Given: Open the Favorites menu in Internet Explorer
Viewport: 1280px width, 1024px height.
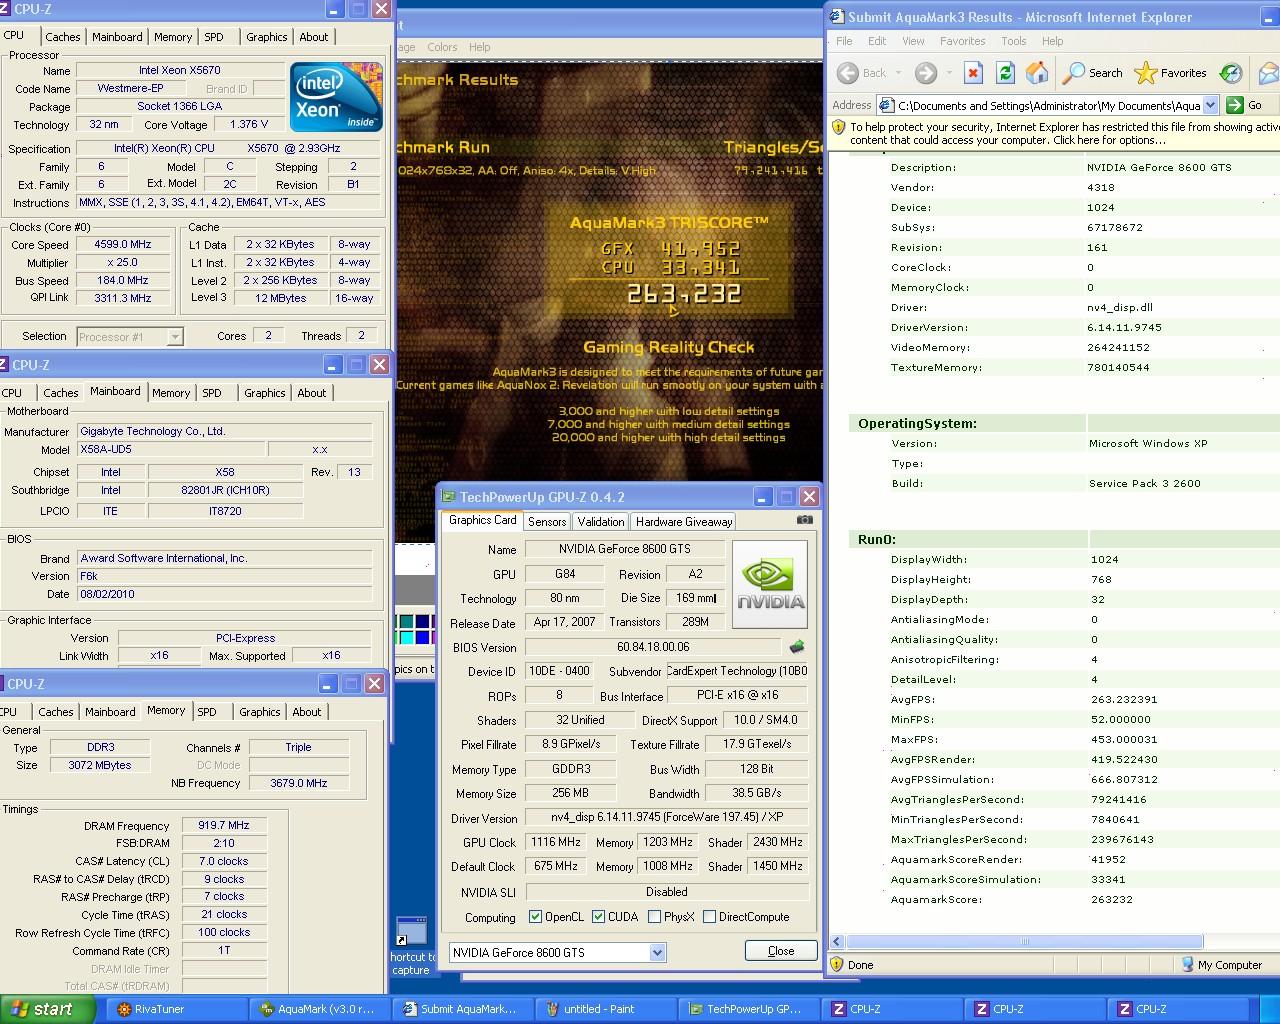Looking at the screenshot, I should pyautogui.click(x=963, y=41).
